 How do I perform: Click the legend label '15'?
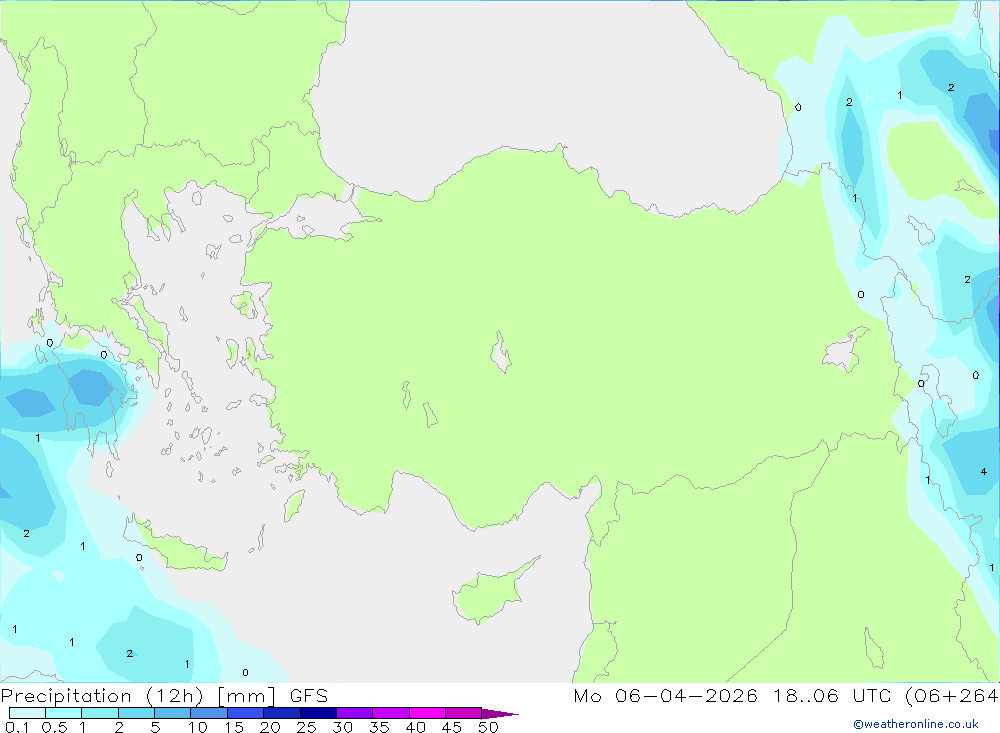click(x=234, y=727)
